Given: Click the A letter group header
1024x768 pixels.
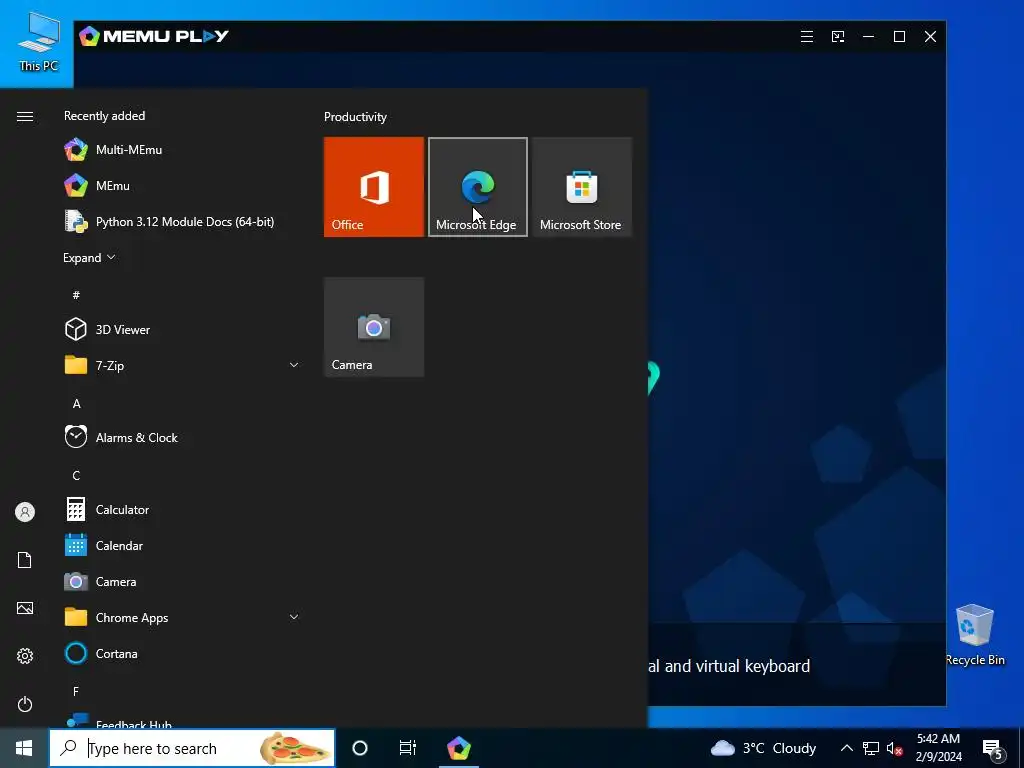Looking at the screenshot, I should point(76,404).
